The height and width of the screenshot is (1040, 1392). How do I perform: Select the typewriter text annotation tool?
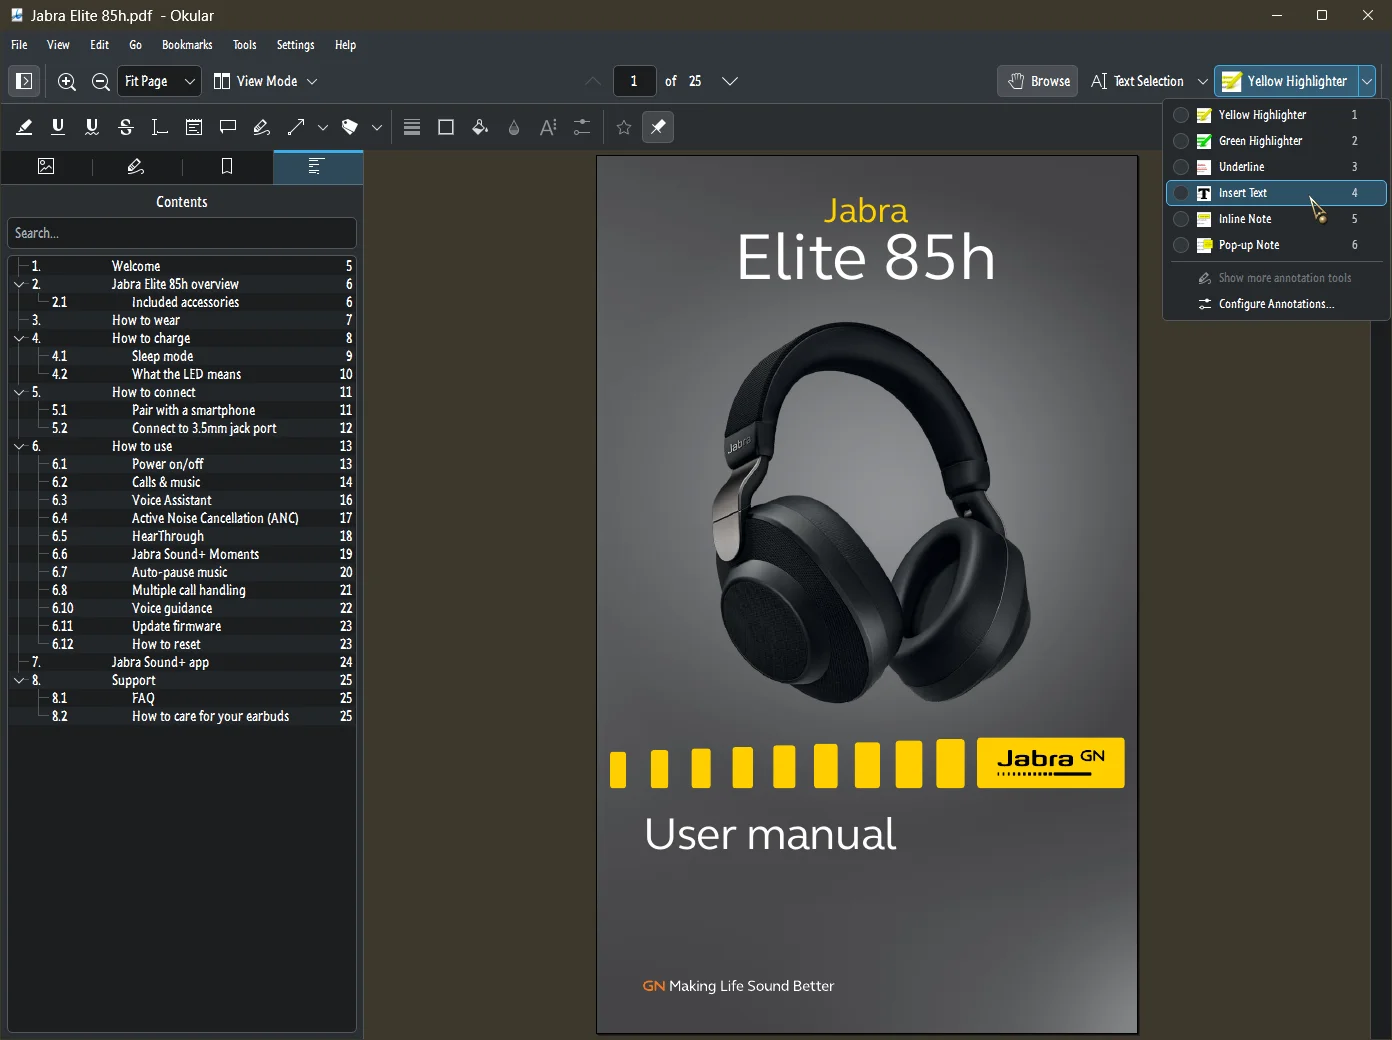point(160,127)
